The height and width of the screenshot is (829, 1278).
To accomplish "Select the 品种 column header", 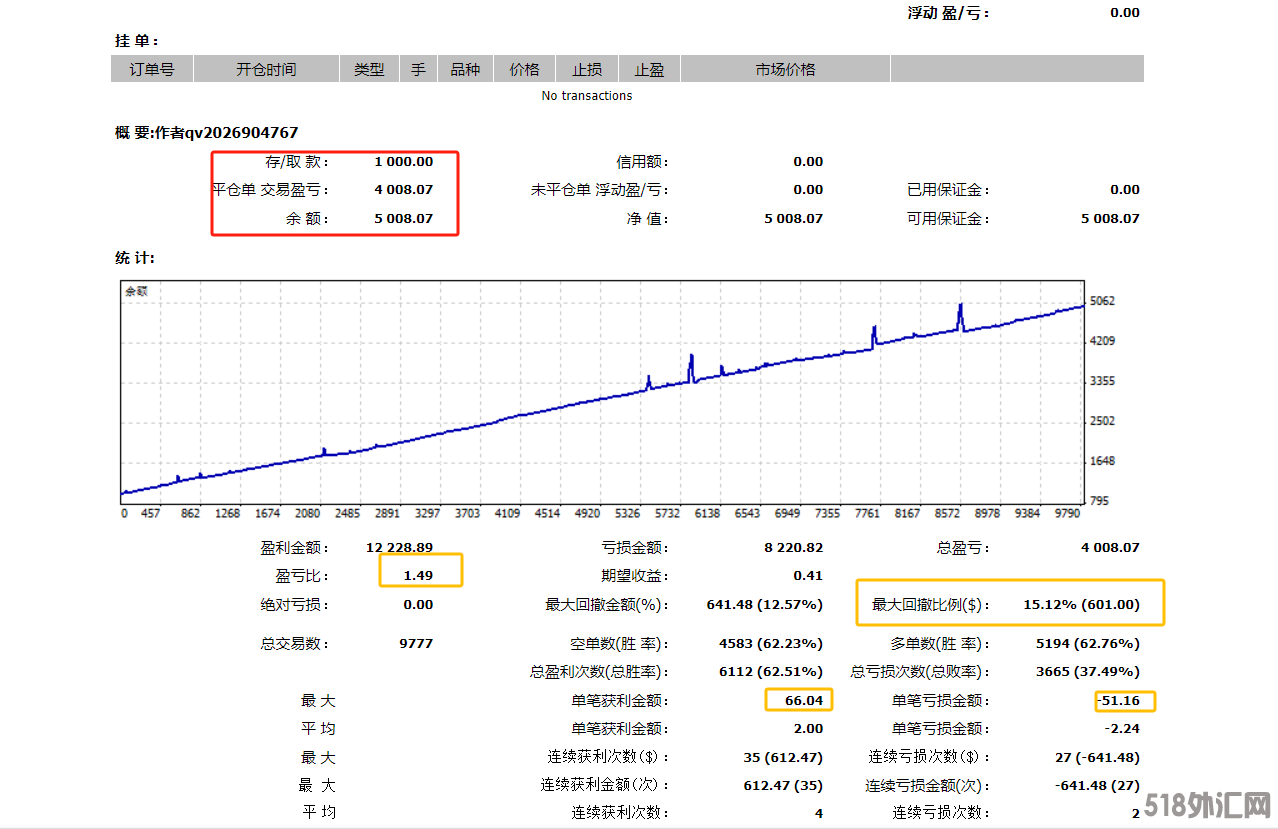I will [465, 69].
